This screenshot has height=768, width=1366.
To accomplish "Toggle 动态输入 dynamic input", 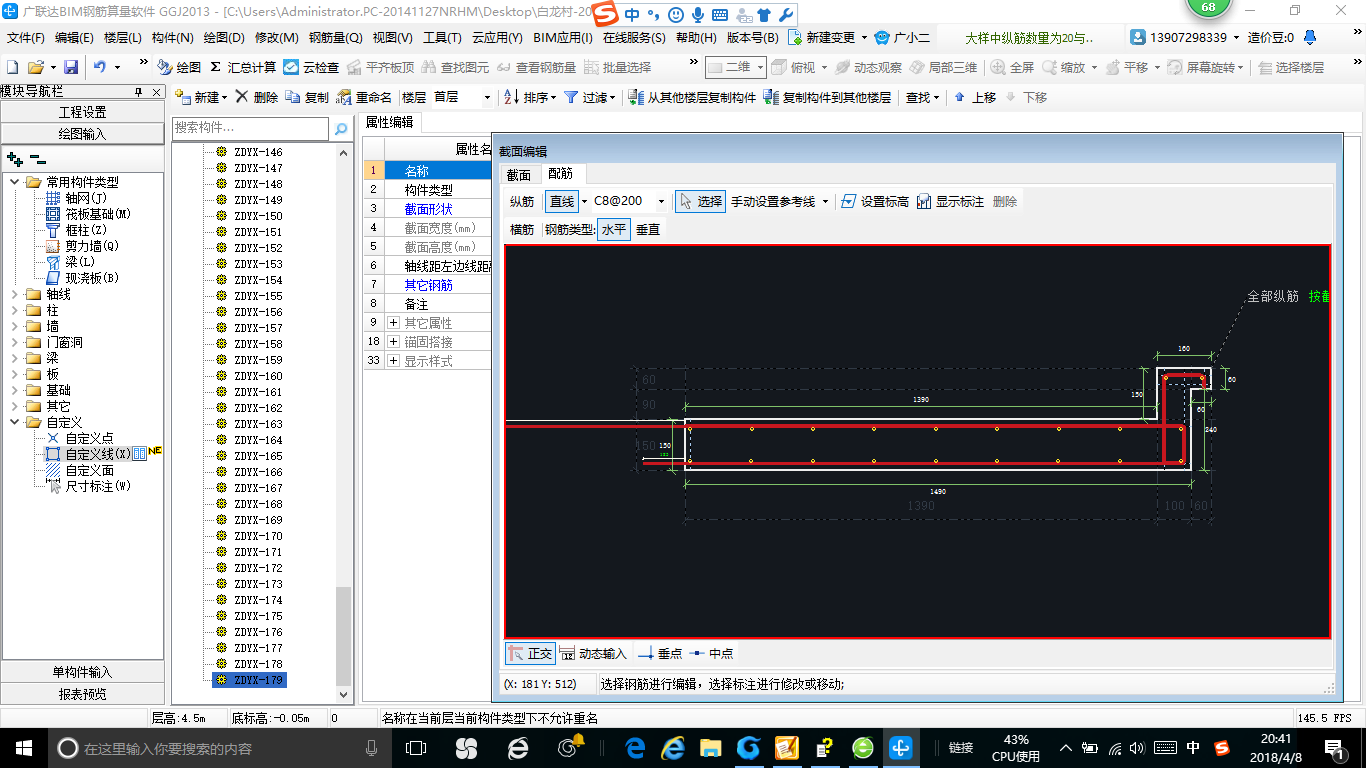I will pos(593,653).
